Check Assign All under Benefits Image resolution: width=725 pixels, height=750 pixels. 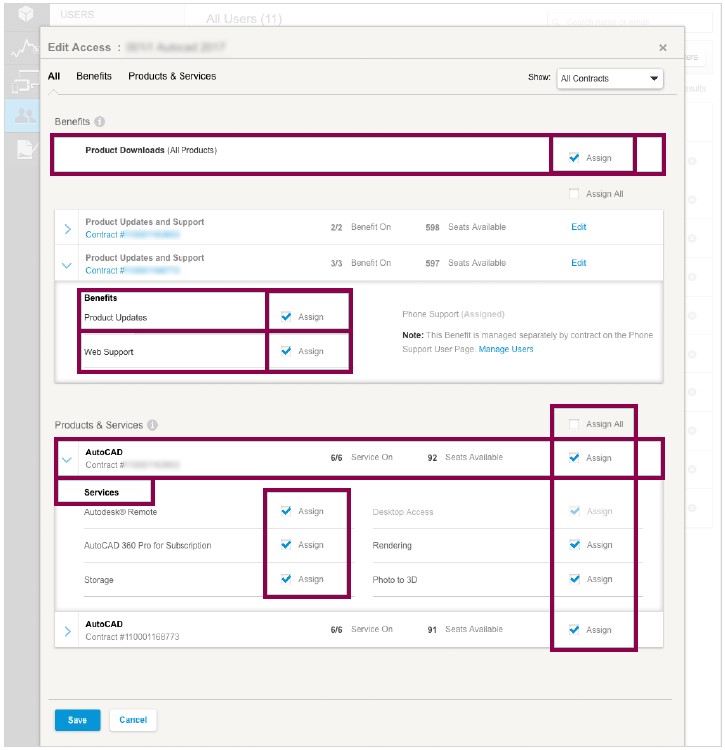(574, 194)
